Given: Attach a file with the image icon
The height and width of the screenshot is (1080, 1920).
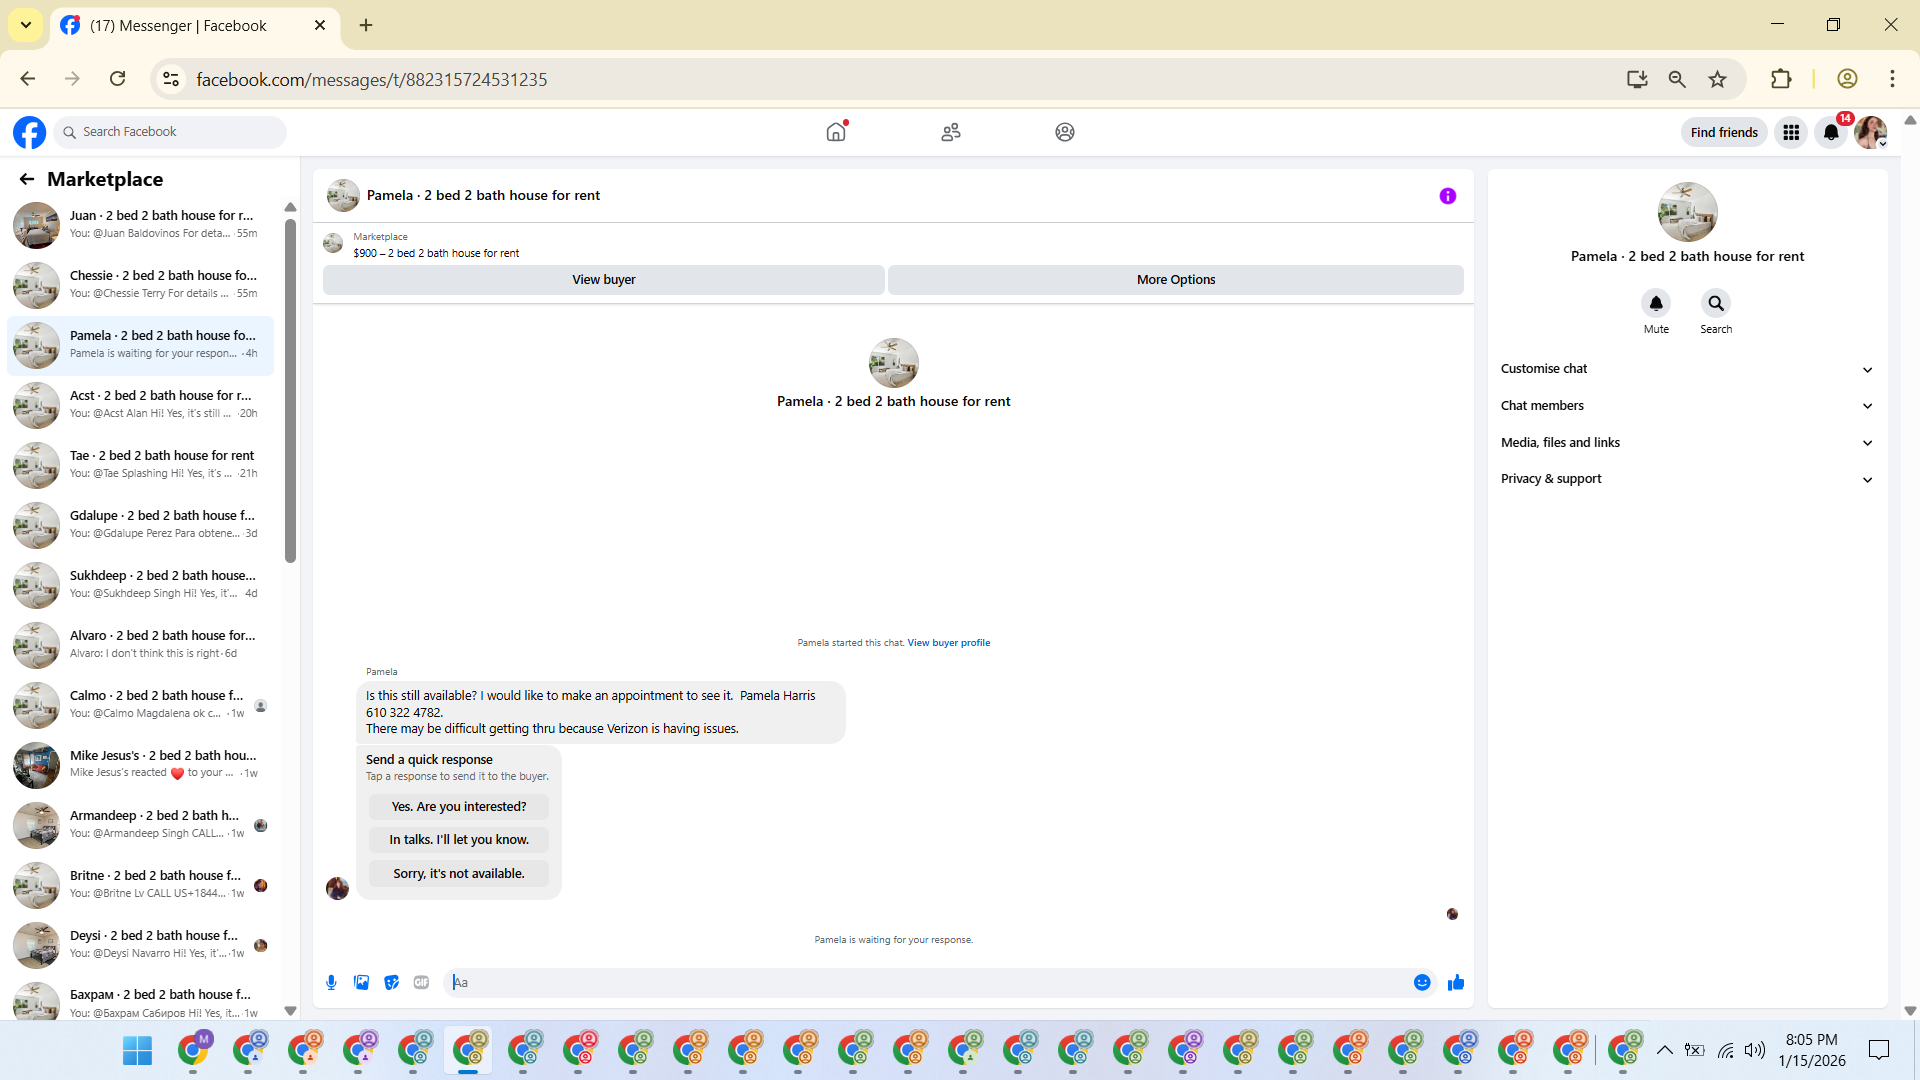Looking at the screenshot, I should (x=361, y=983).
